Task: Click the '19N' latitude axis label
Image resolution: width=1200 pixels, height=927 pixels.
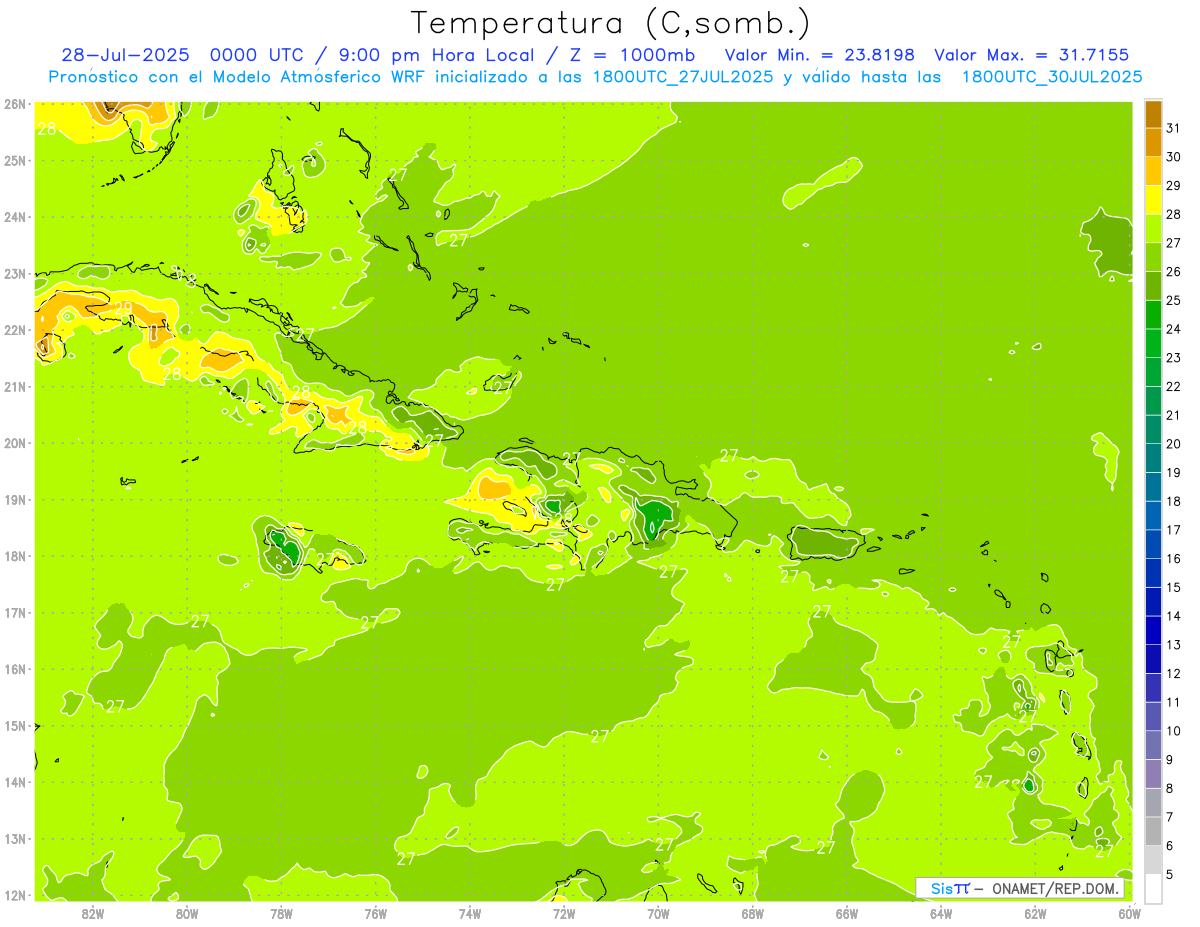Action: (14, 499)
